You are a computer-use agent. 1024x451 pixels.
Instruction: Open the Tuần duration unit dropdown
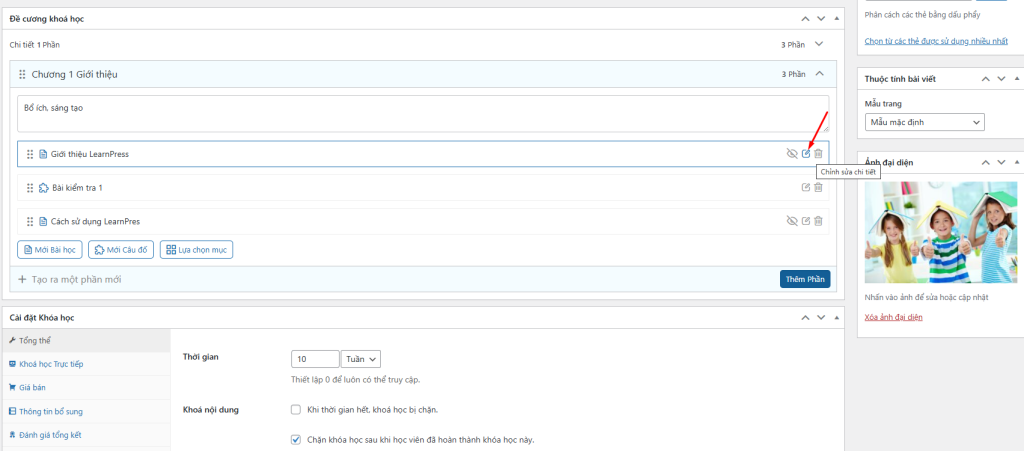pos(361,359)
